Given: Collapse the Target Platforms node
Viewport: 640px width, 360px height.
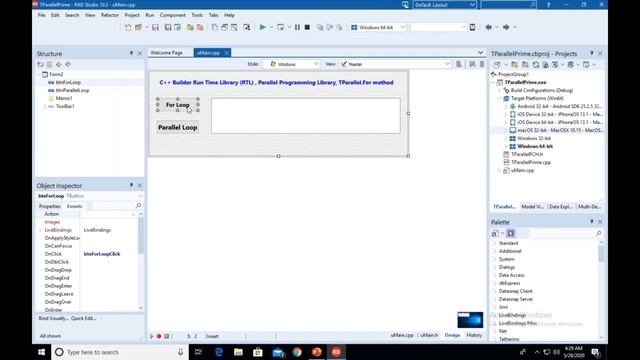Looking at the screenshot, I should (x=500, y=98).
